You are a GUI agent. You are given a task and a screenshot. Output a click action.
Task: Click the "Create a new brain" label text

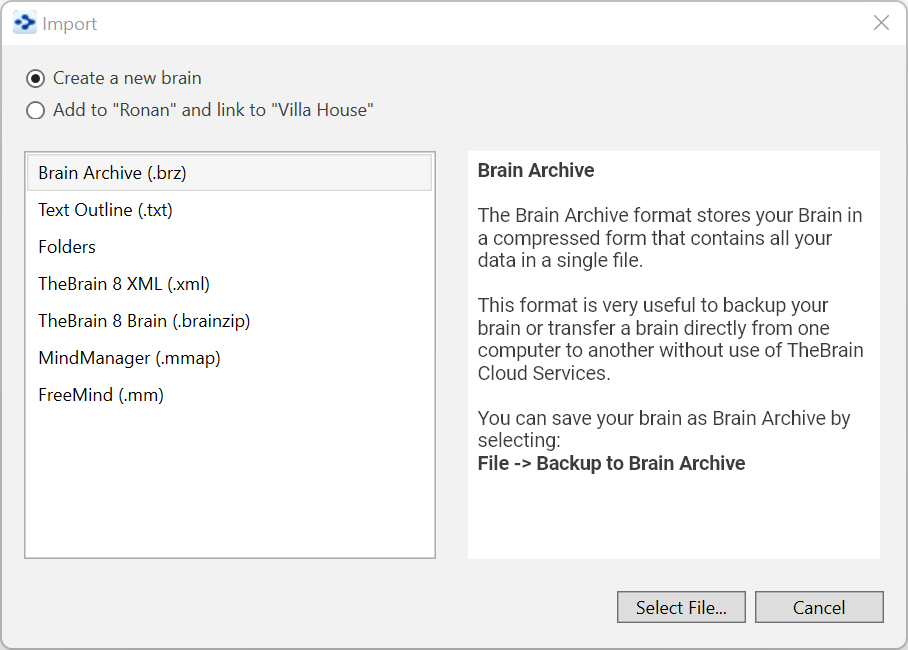(x=127, y=78)
